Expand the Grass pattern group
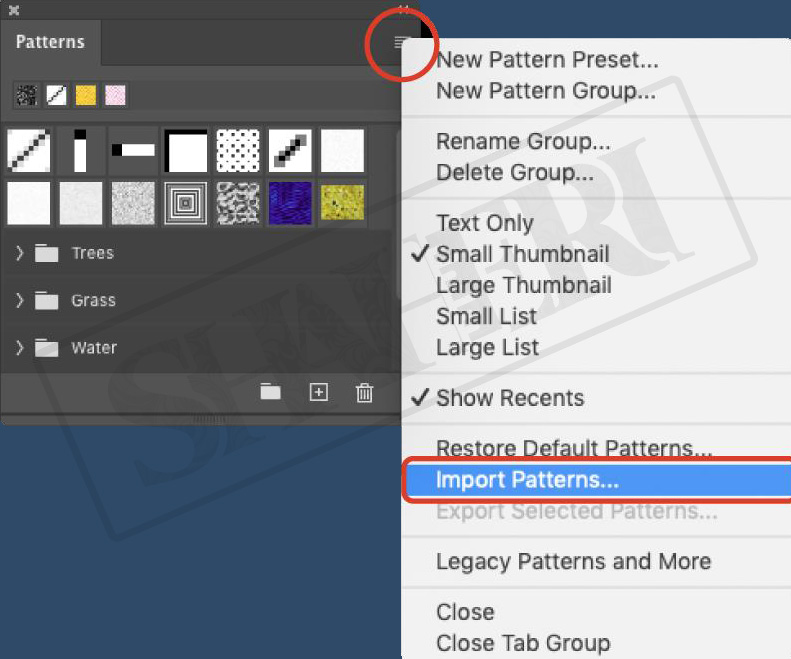 [x=19, y=300]
